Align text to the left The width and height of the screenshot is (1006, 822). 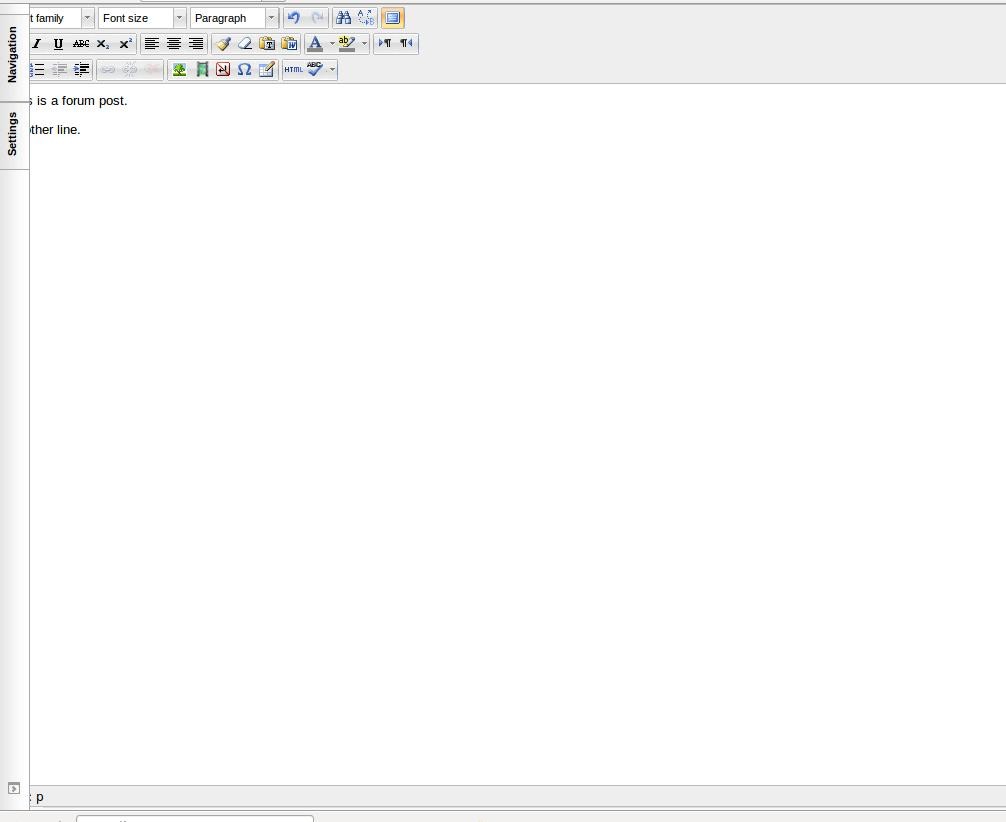click(152, 44)
